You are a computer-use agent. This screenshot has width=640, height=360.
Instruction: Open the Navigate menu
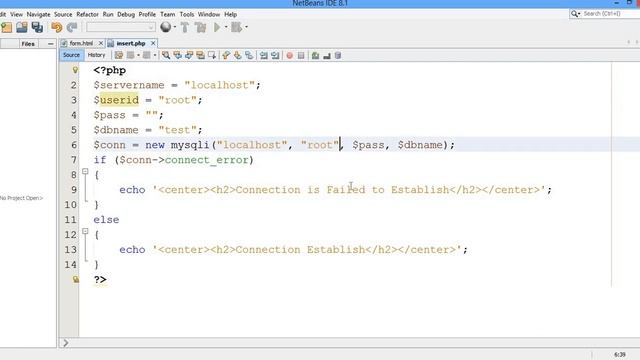point(38,14)
